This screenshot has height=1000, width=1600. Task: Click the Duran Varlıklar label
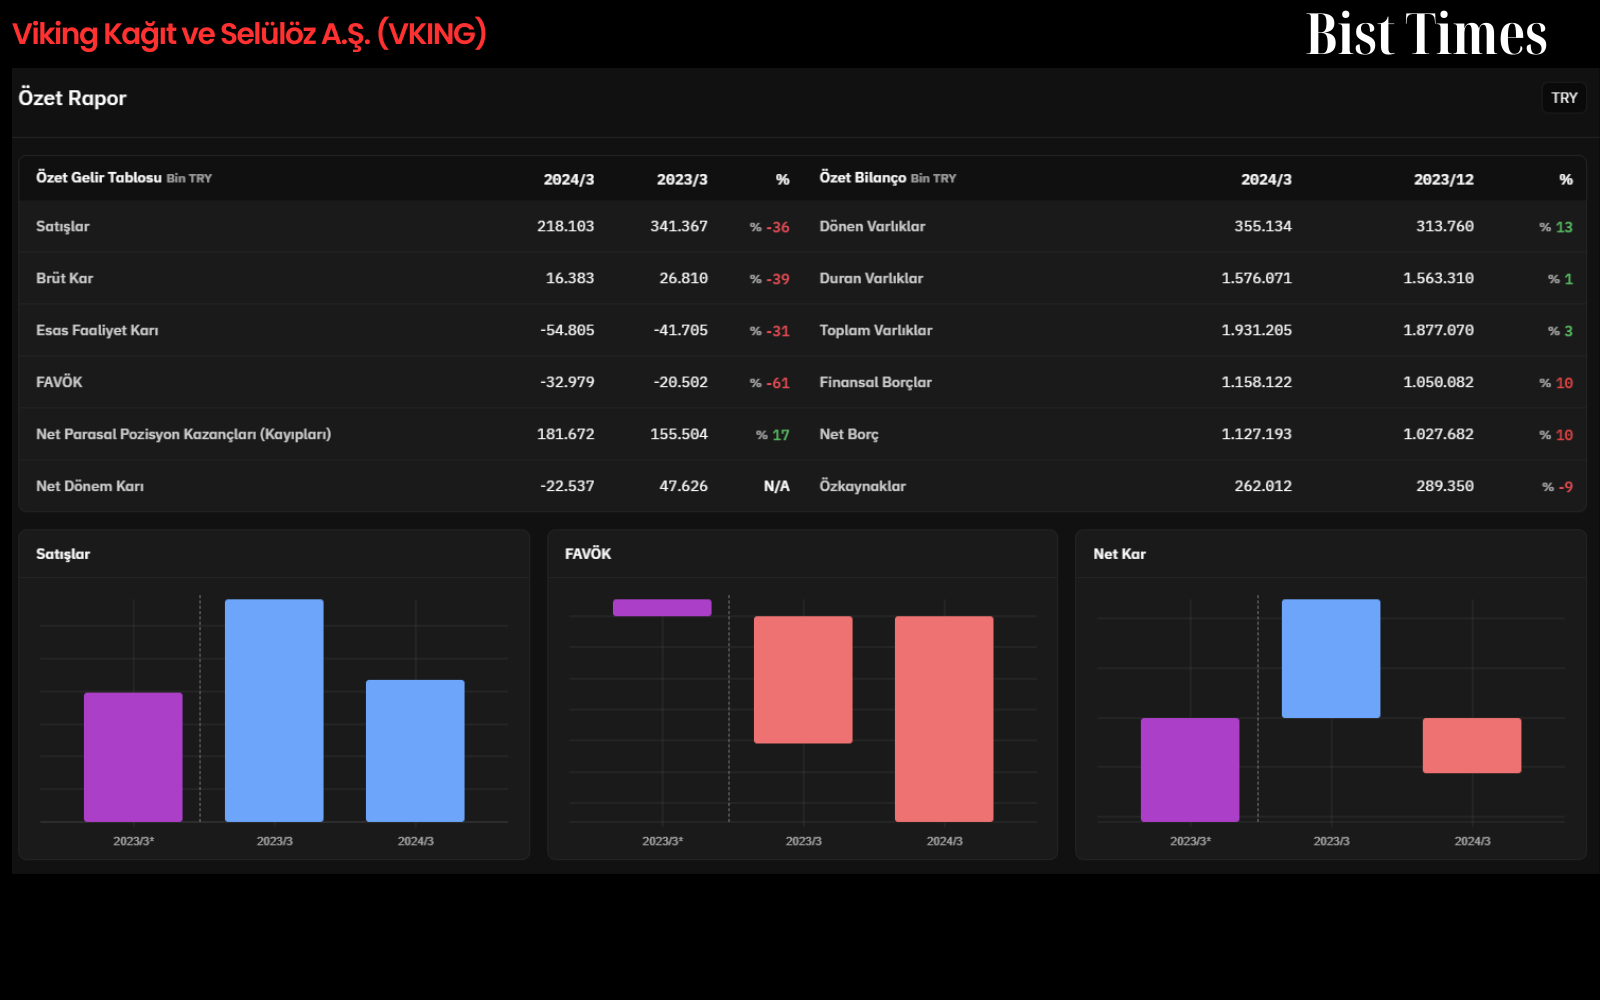(x=871, y=278)
